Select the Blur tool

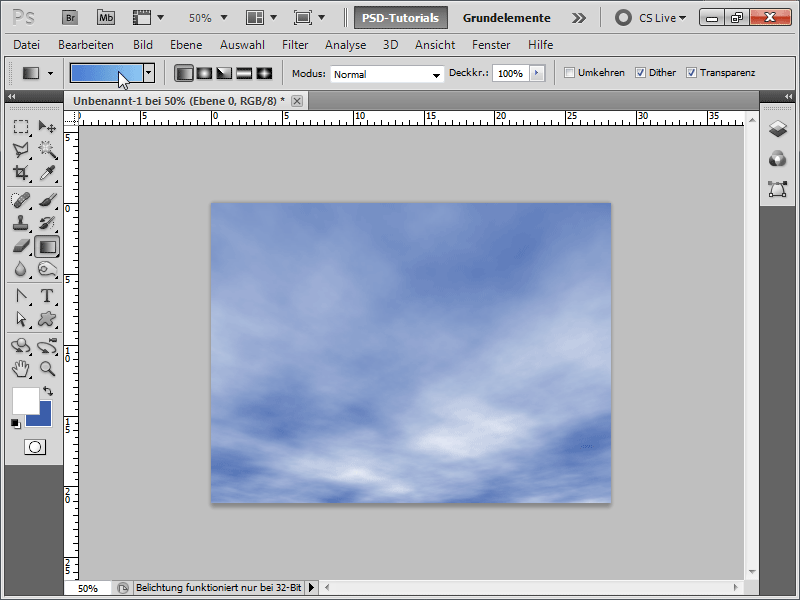(20, 269)
